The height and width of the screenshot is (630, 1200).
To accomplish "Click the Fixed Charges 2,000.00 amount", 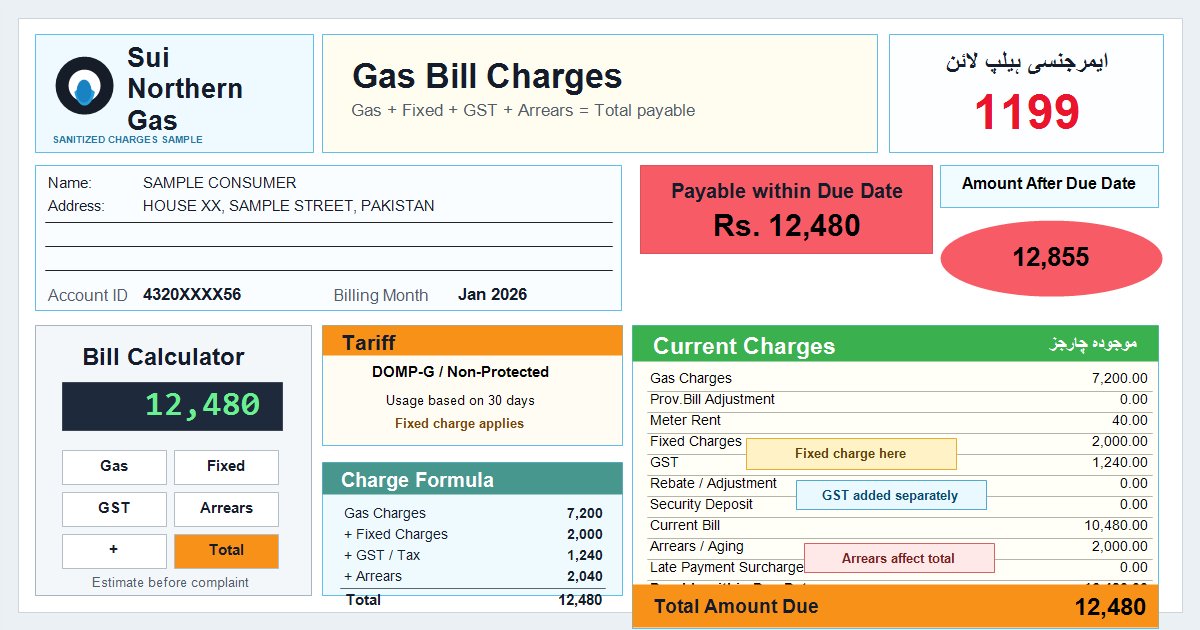I will [x=1119, y=441].
